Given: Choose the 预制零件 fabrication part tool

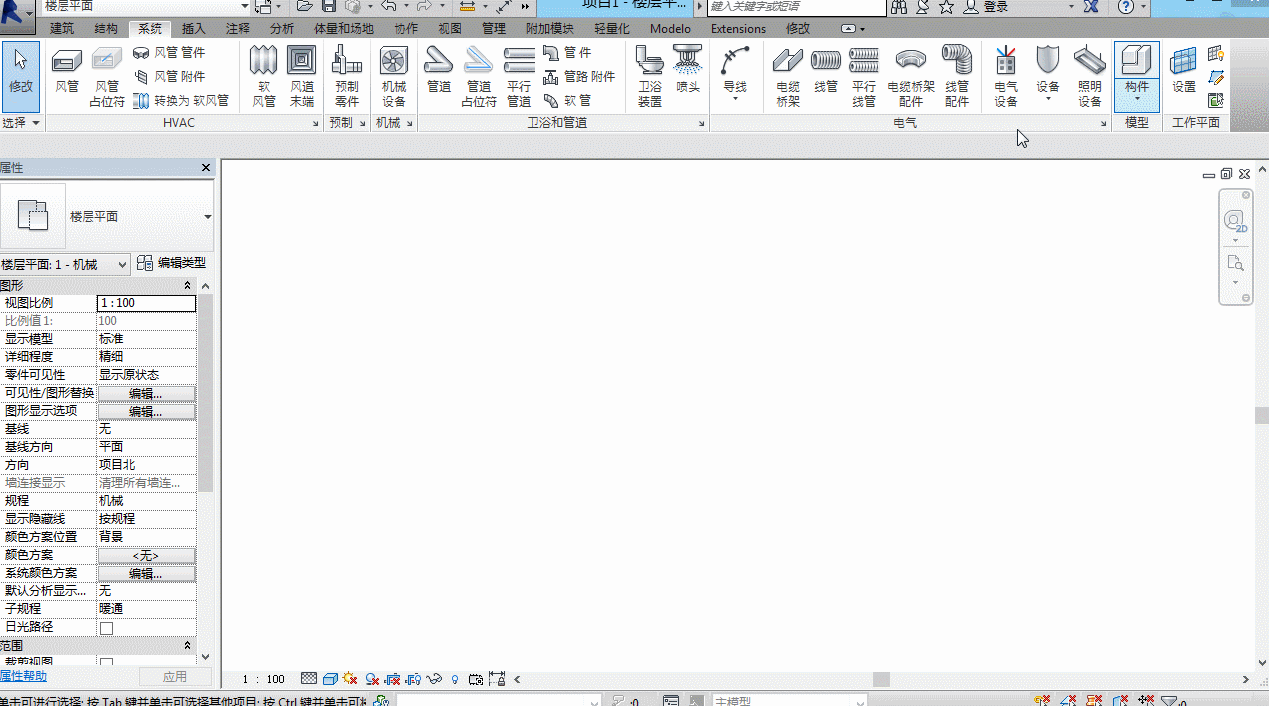Looking at the screenshot, I should (347, 76).
